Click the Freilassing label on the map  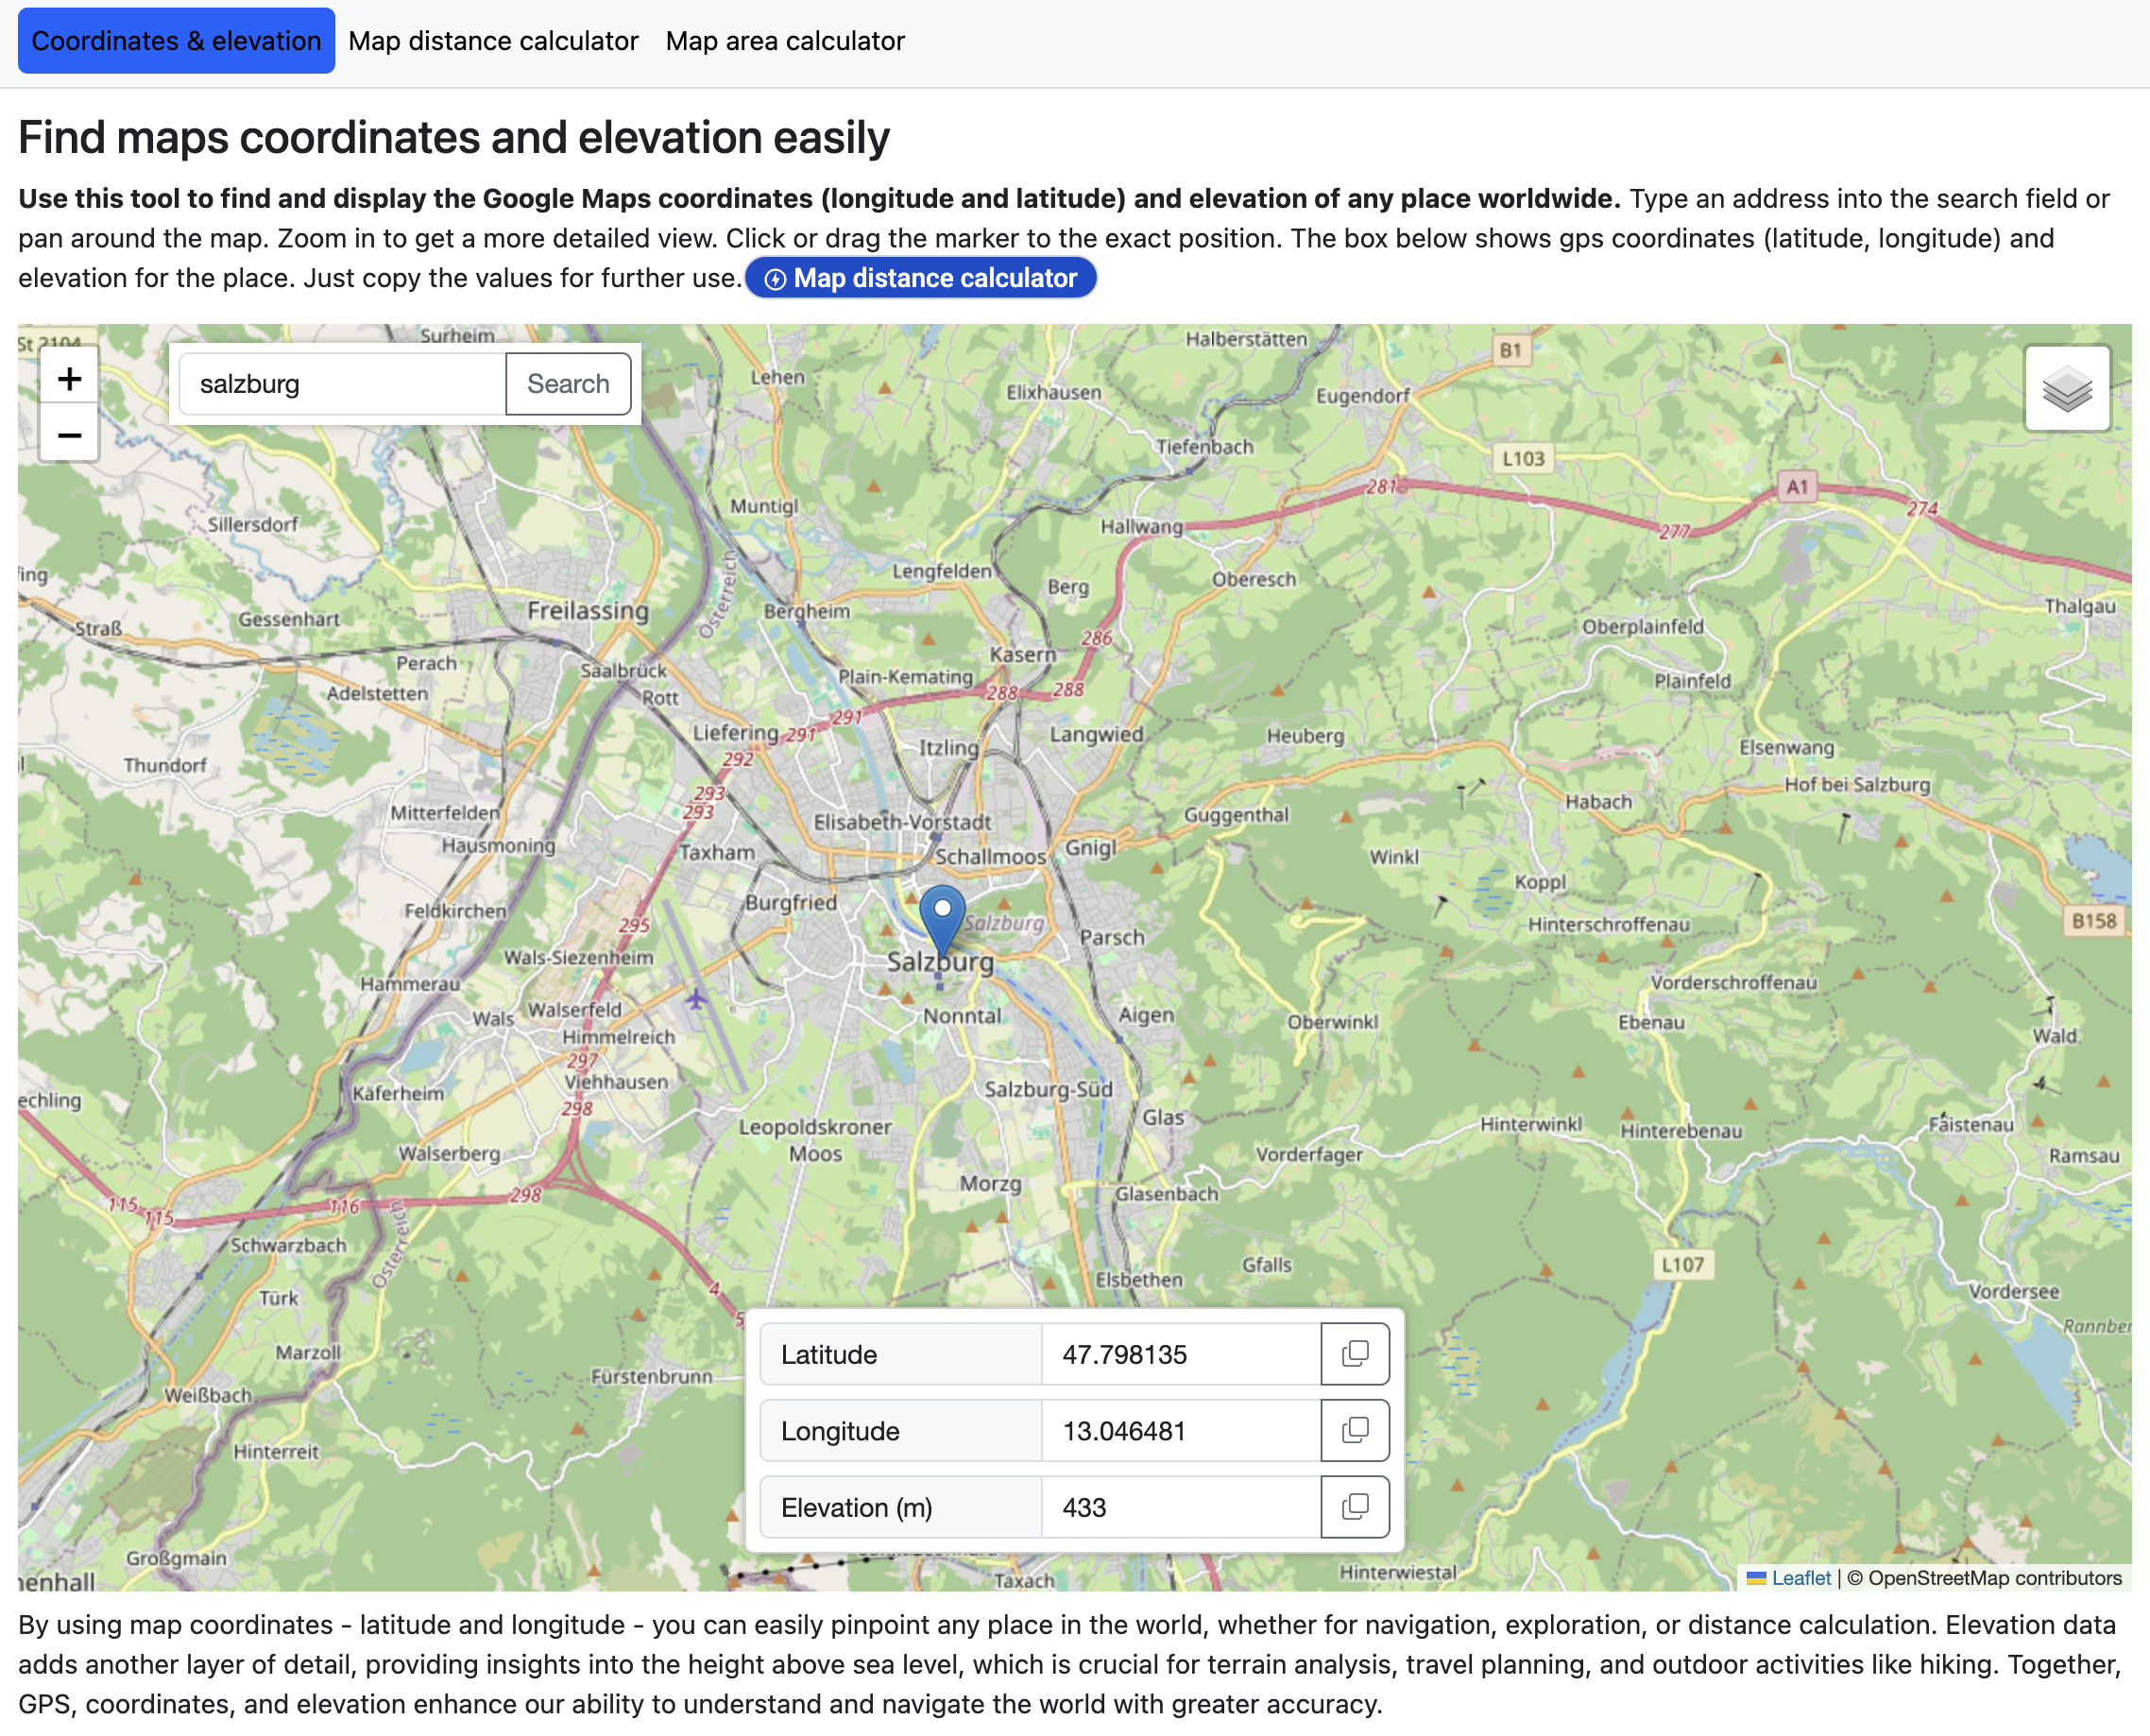[588, 610]
